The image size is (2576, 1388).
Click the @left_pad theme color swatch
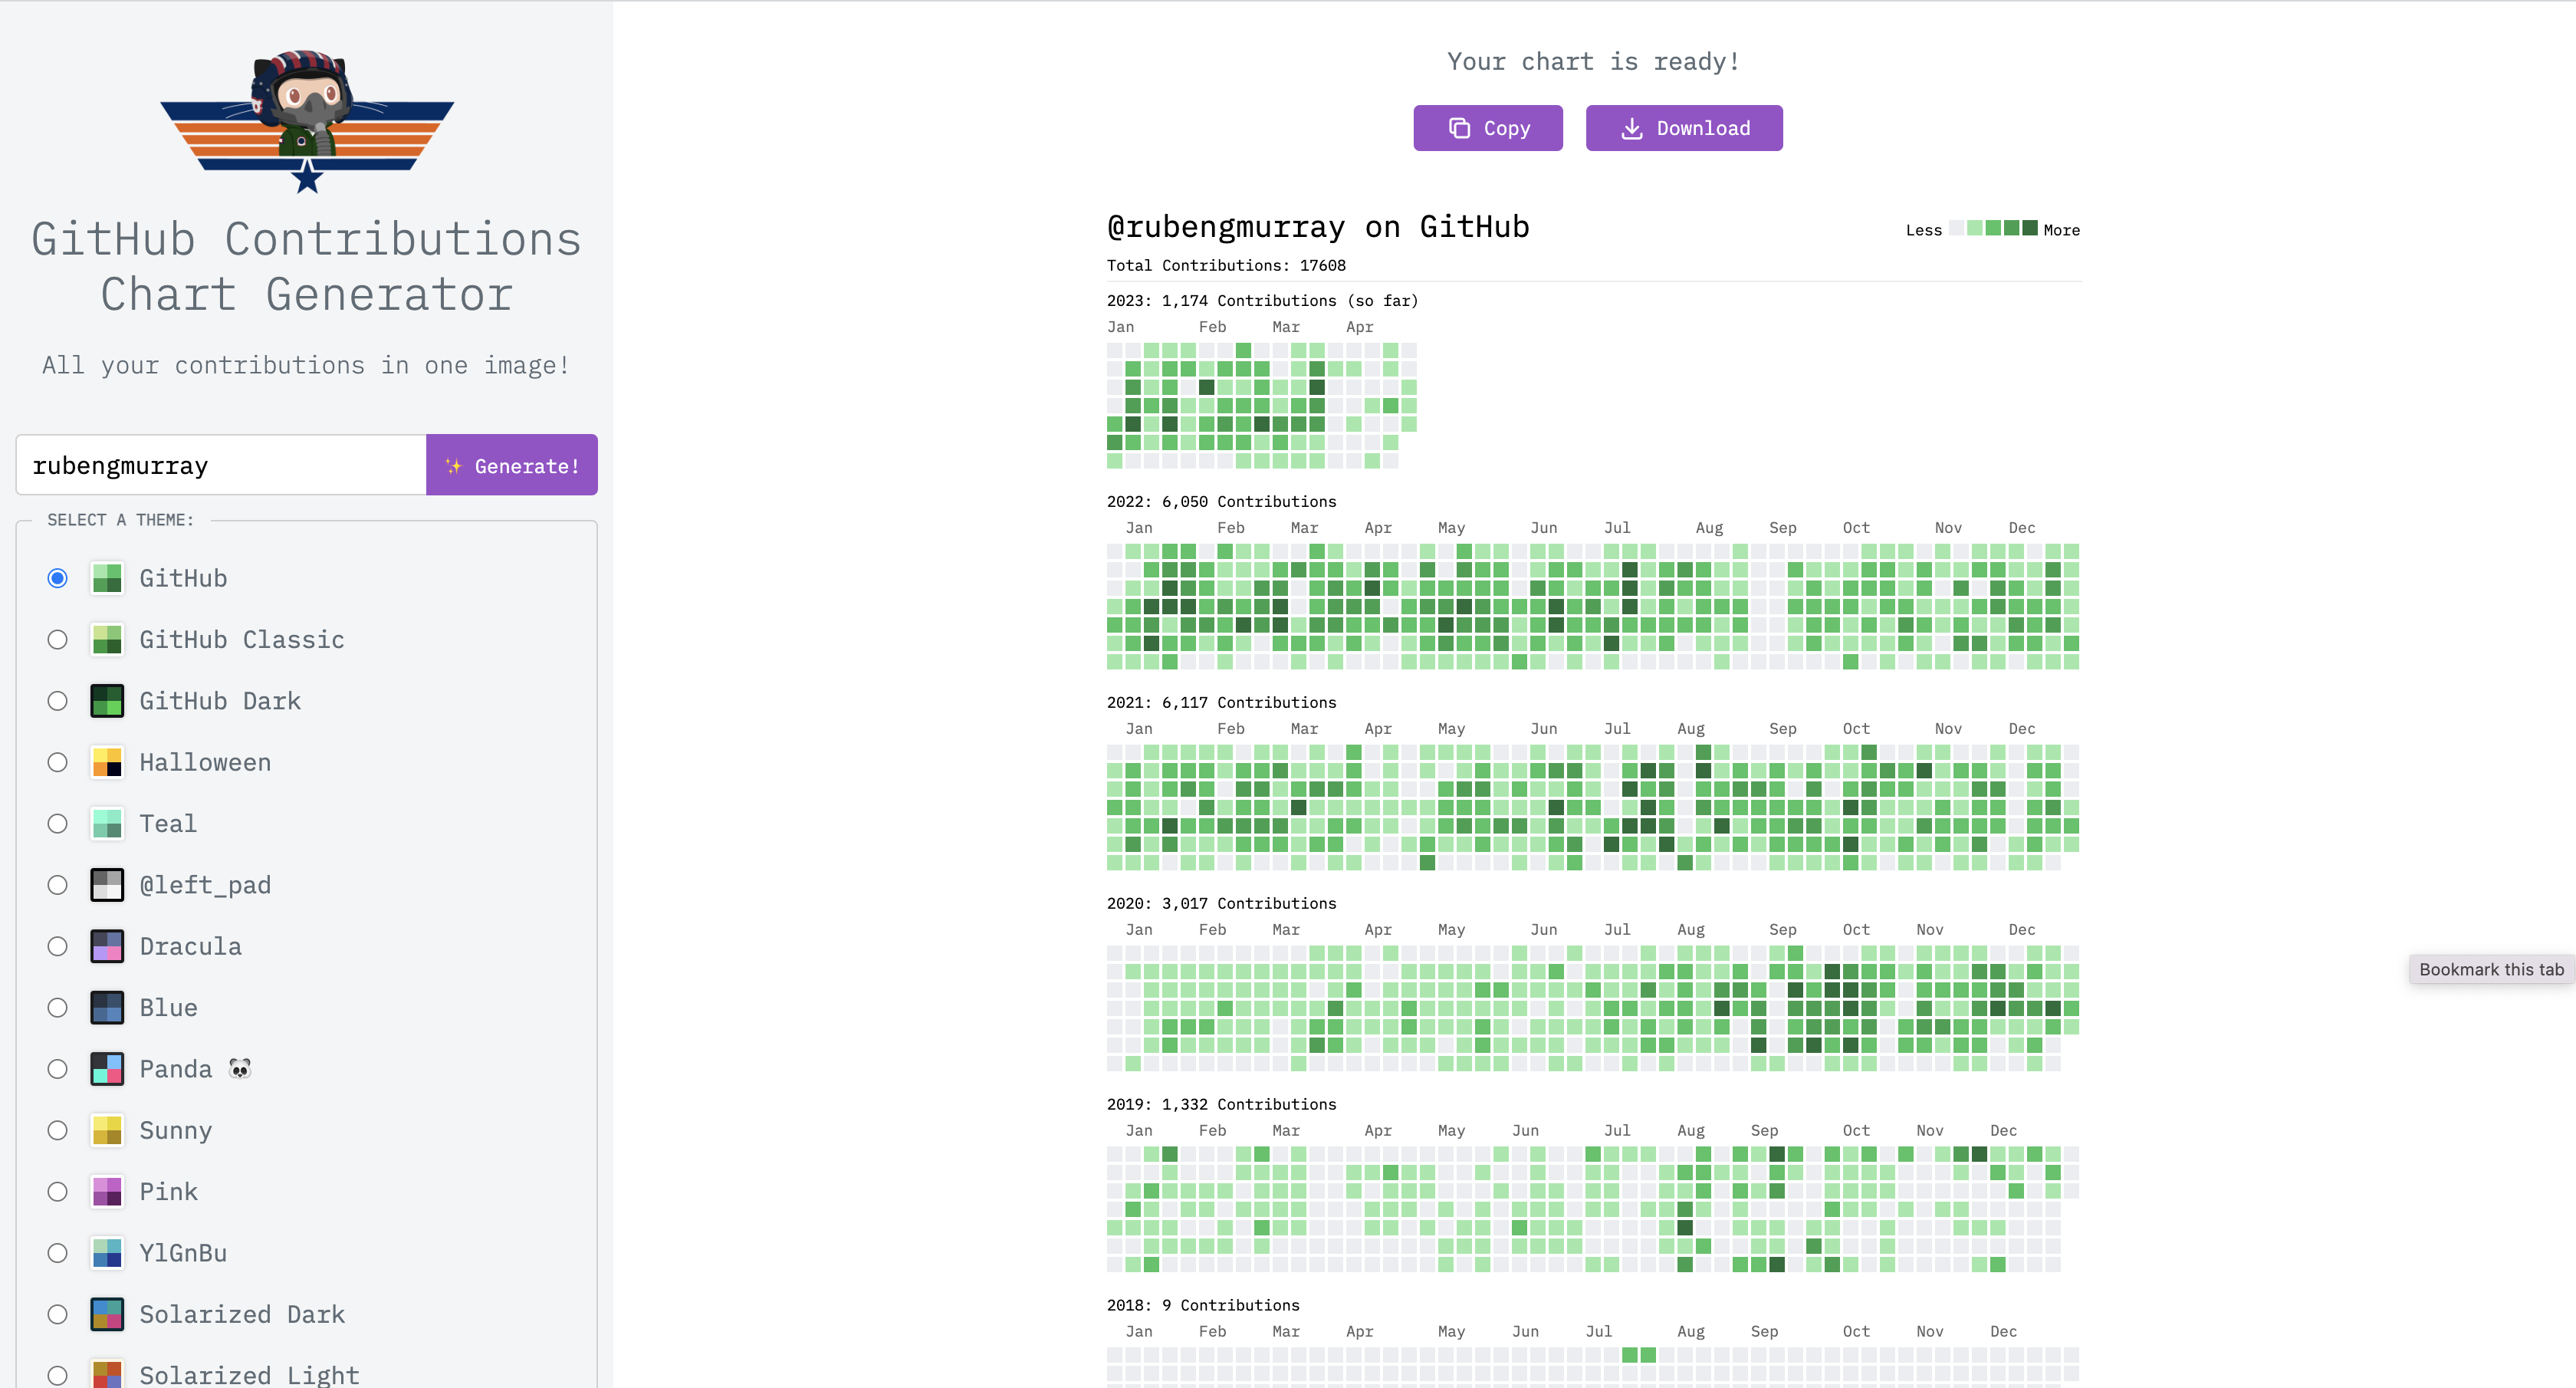pos(107,885)
